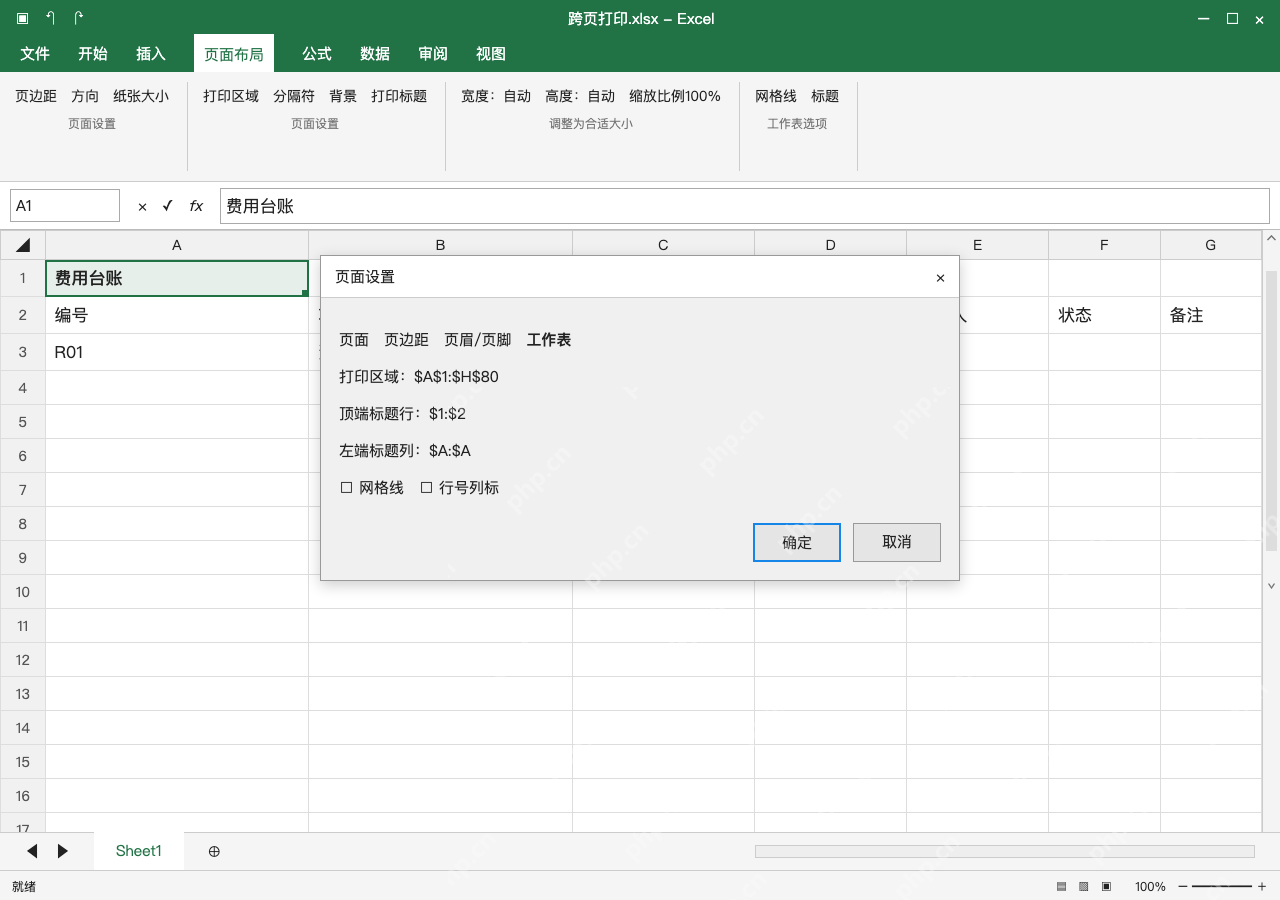
Task: Tick the 网格线 checkbox in the dialog
Action: (347, 488)
